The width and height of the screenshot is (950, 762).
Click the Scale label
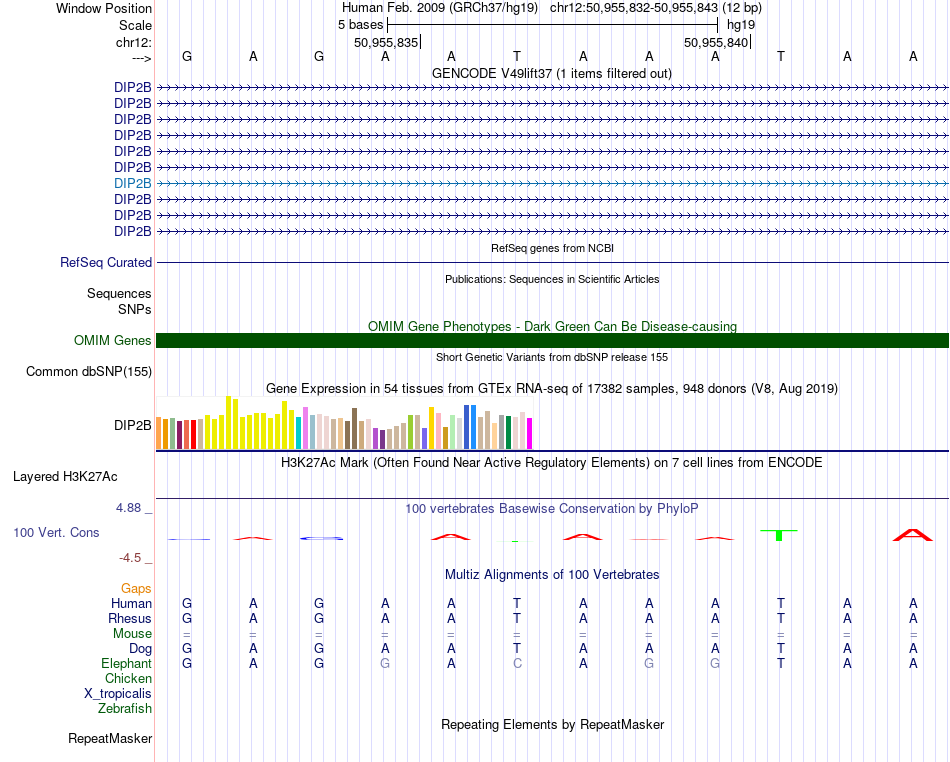click(135, 25)
